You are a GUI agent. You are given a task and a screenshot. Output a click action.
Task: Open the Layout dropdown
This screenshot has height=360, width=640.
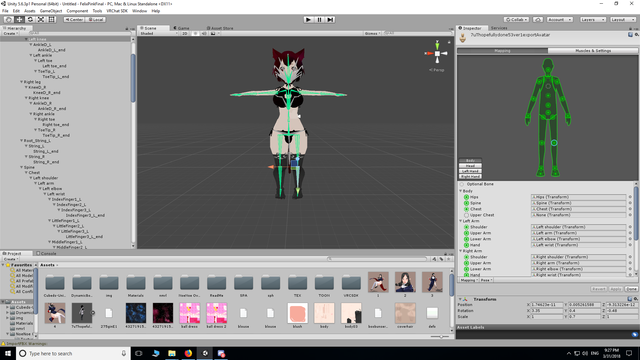(623, 20)
